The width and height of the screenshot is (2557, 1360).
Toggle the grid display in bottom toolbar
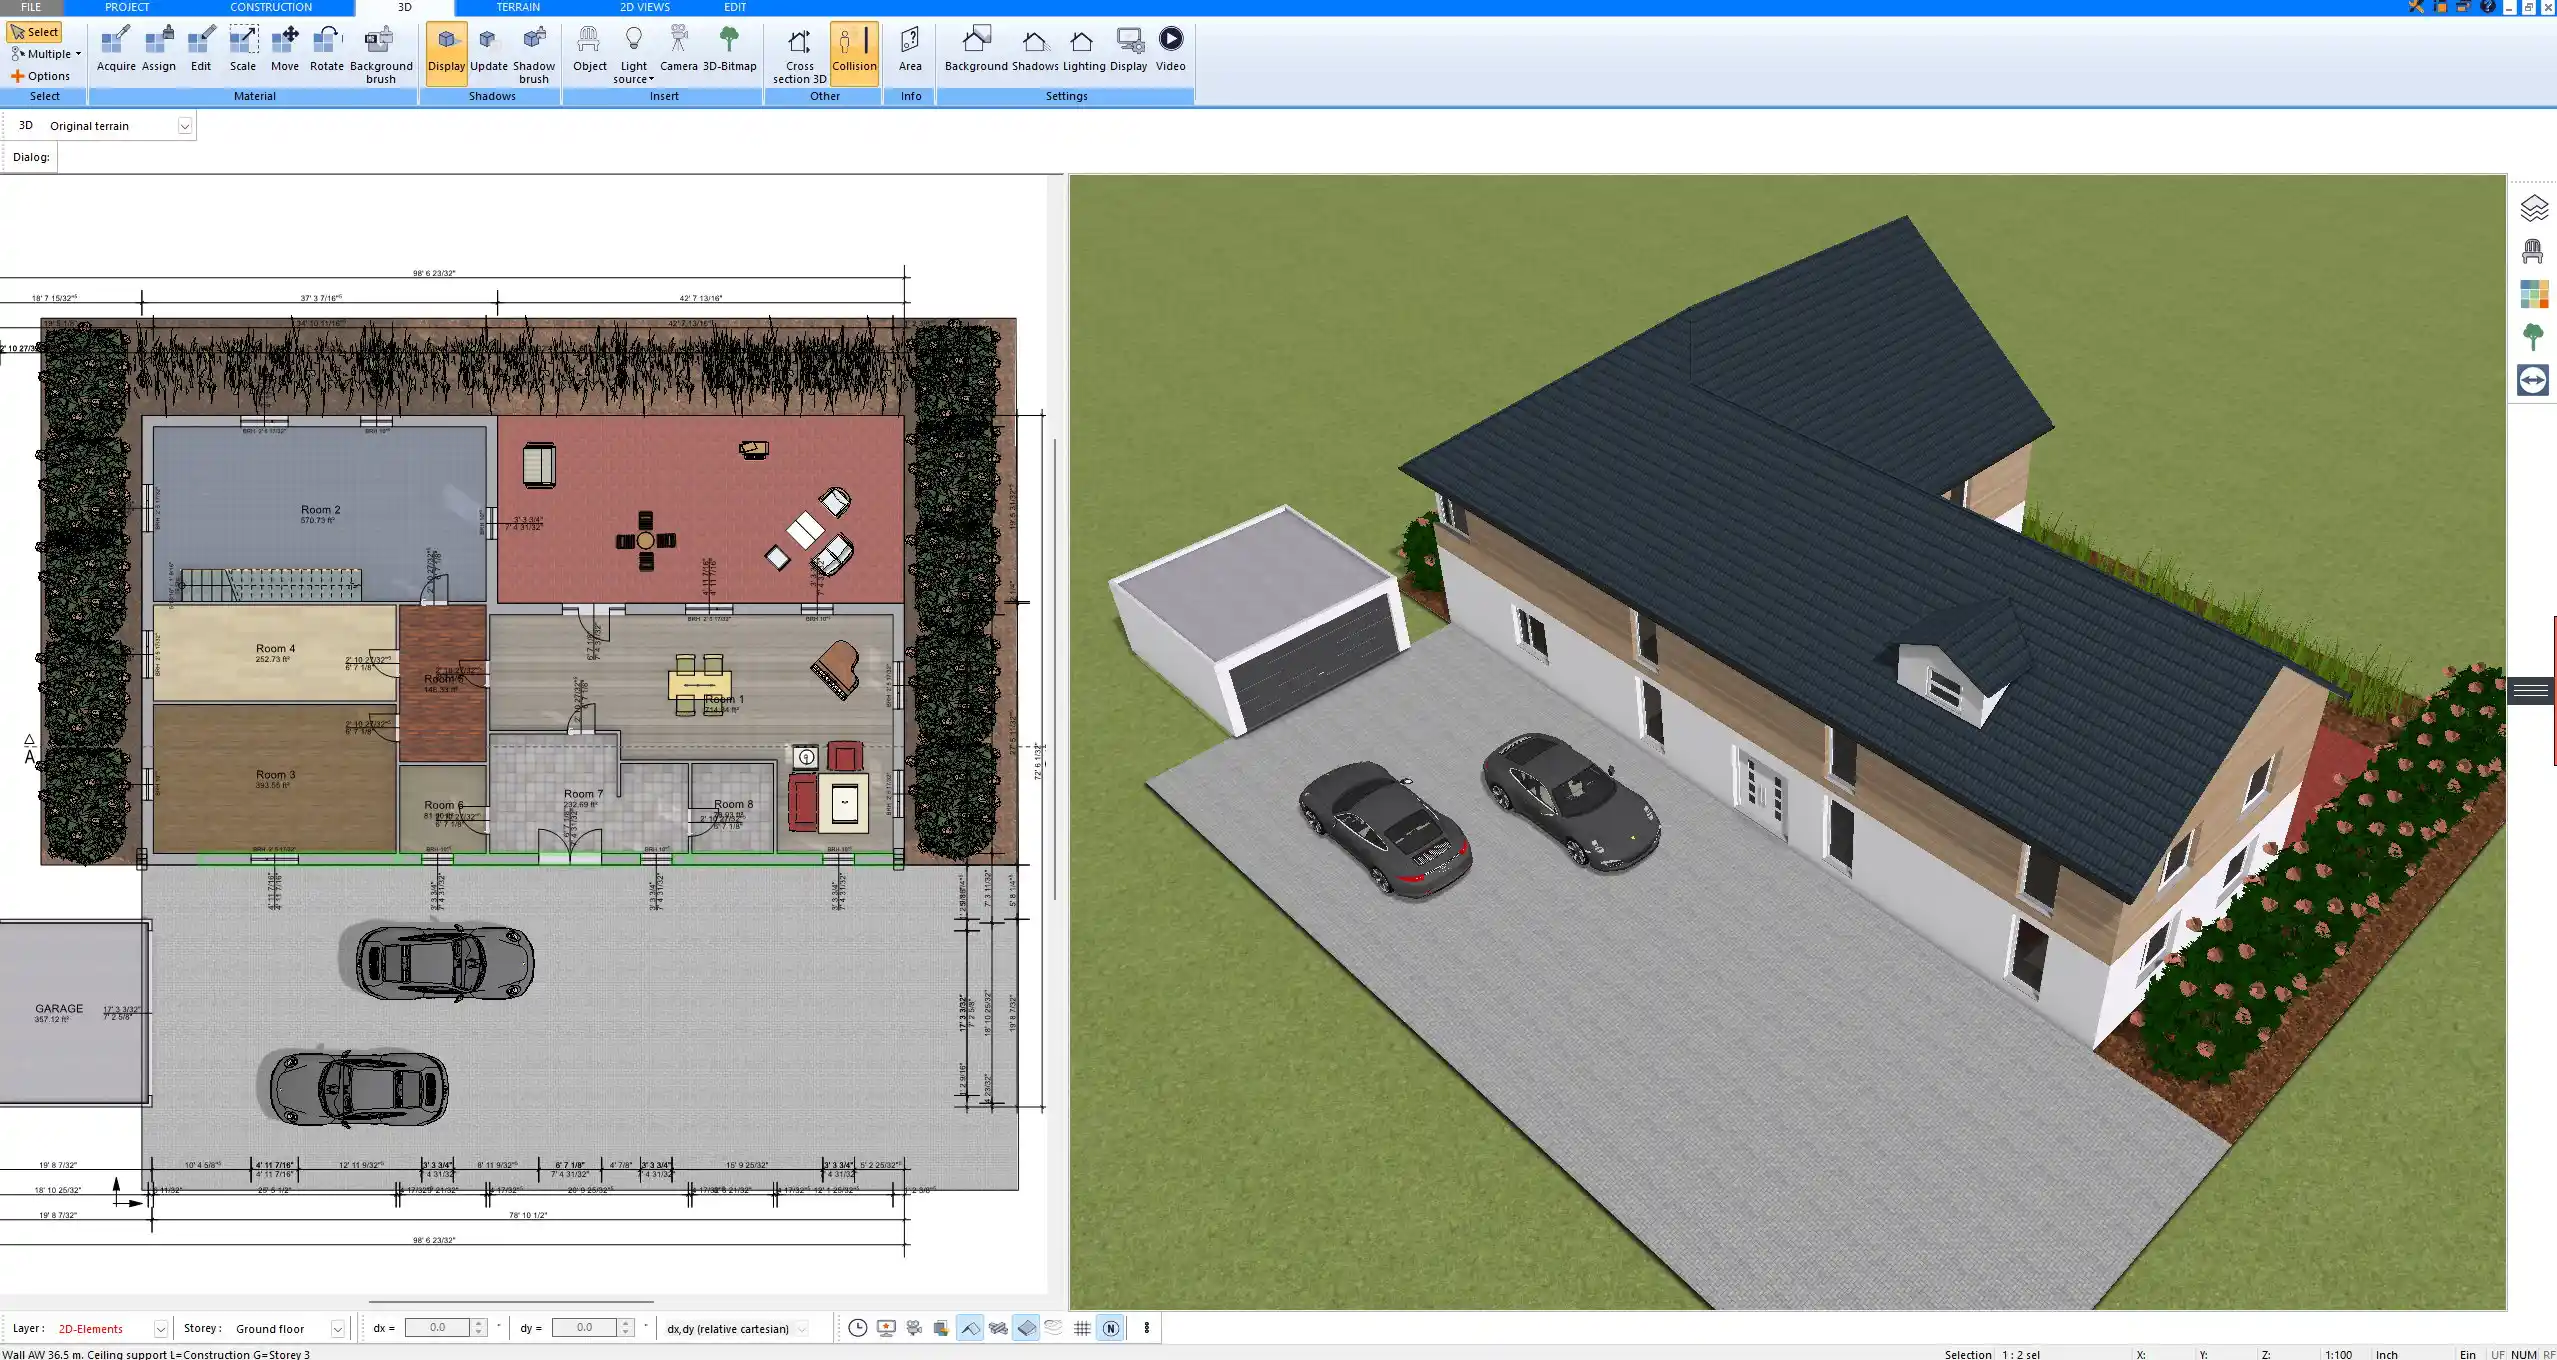[1082, 1328]
